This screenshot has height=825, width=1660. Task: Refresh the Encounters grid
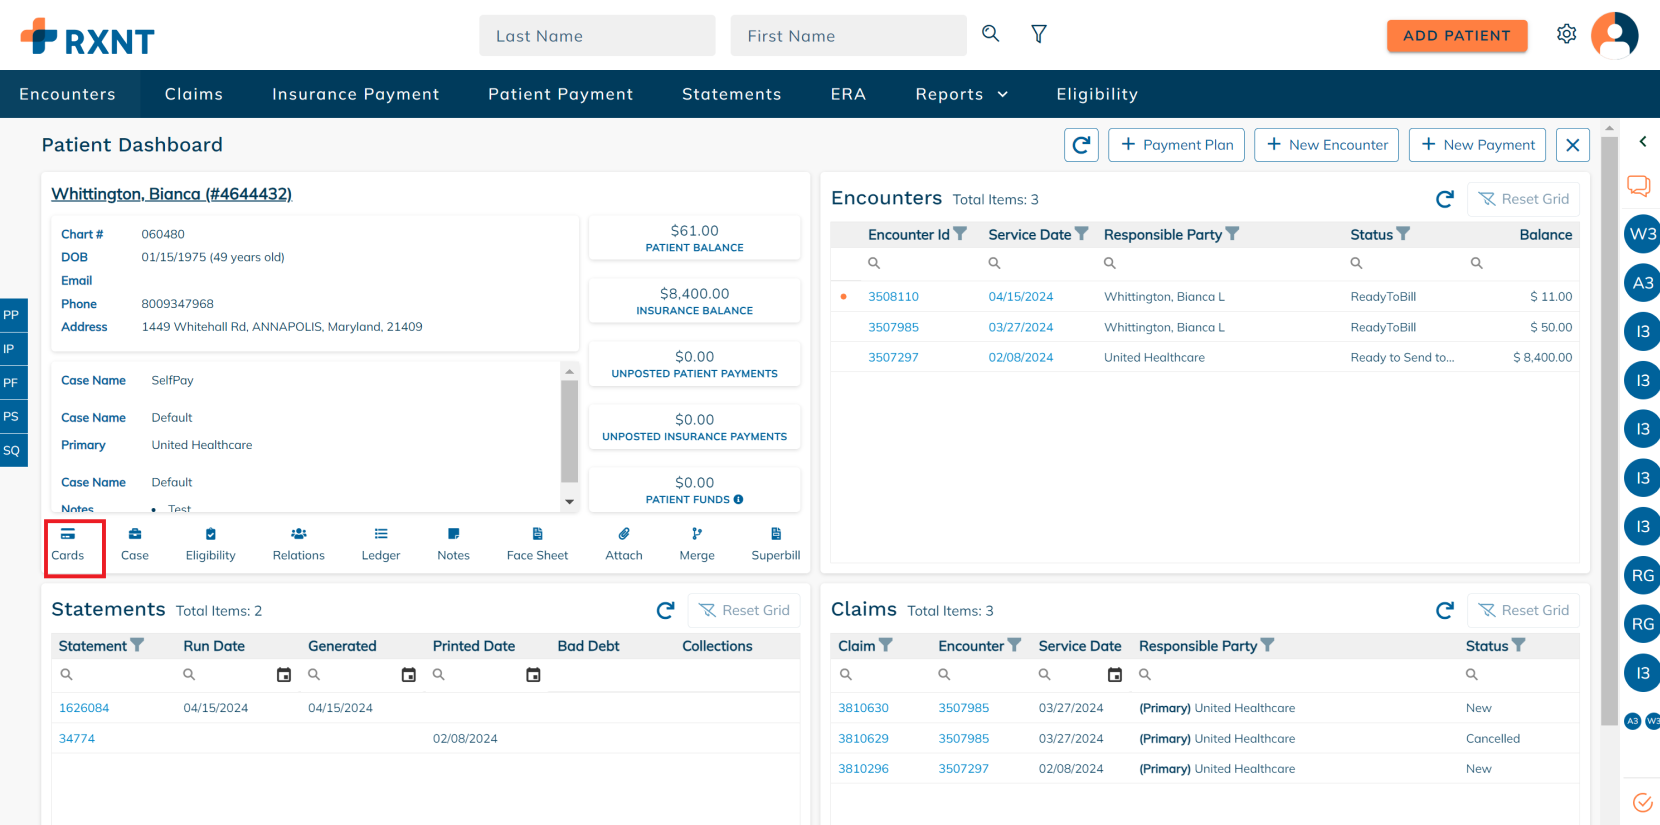pos(1444,199)
